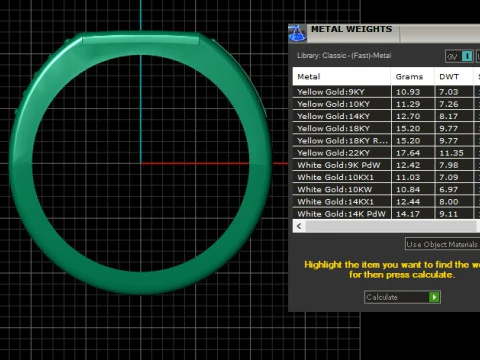Viewport: 480px width, 360px height.
Task: Sort by the DWT column header
Action: click(x=454, y=77)
